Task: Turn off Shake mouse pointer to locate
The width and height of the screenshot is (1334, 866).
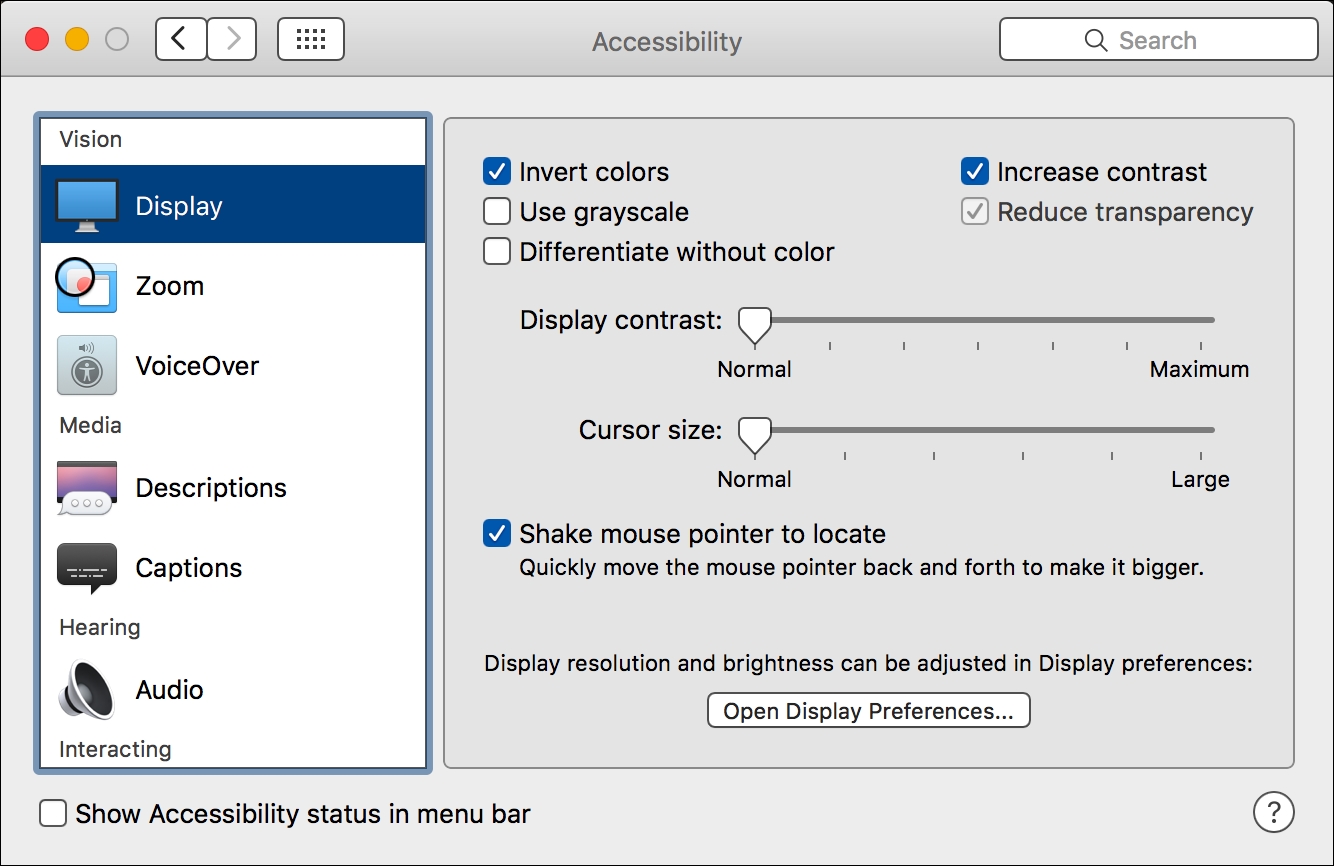Action: [x=497, y=533]
